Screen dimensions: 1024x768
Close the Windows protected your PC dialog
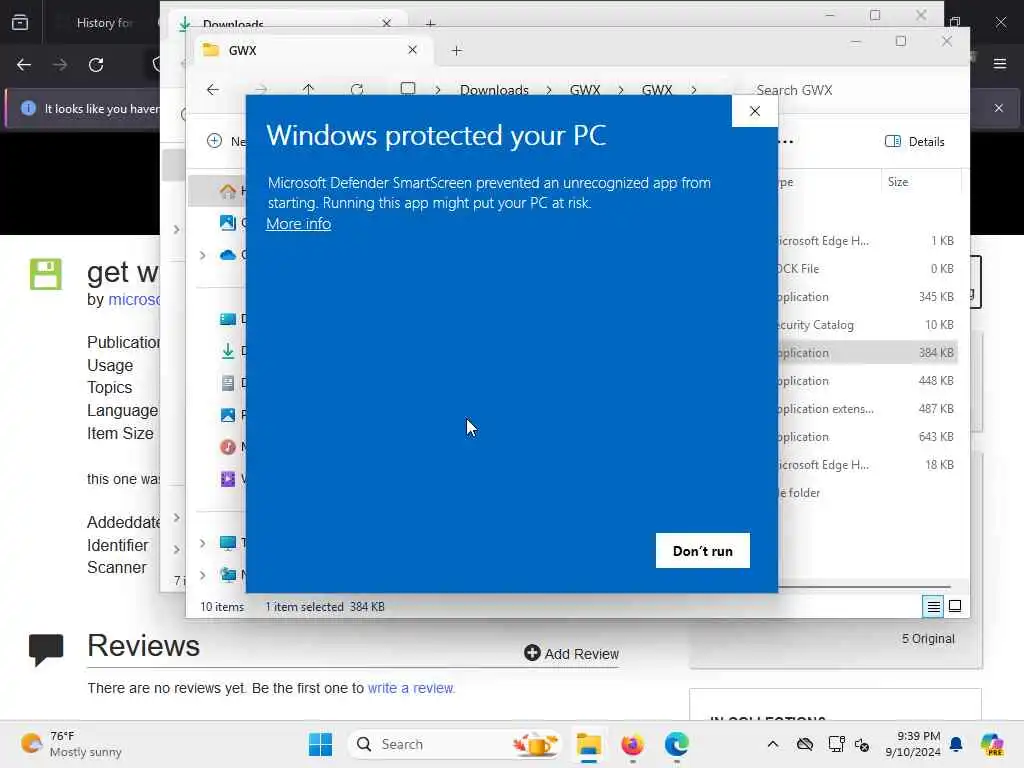coord(755,111)
